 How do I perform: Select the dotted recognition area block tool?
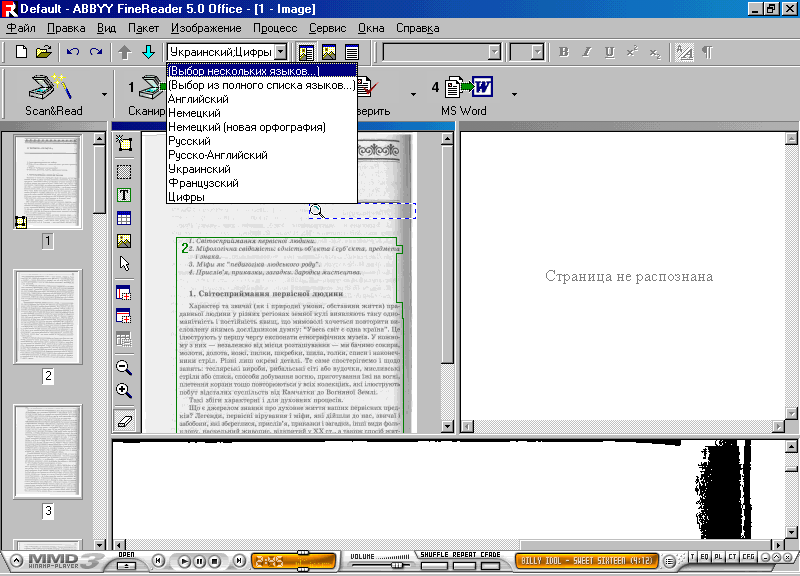coord(124,171)
